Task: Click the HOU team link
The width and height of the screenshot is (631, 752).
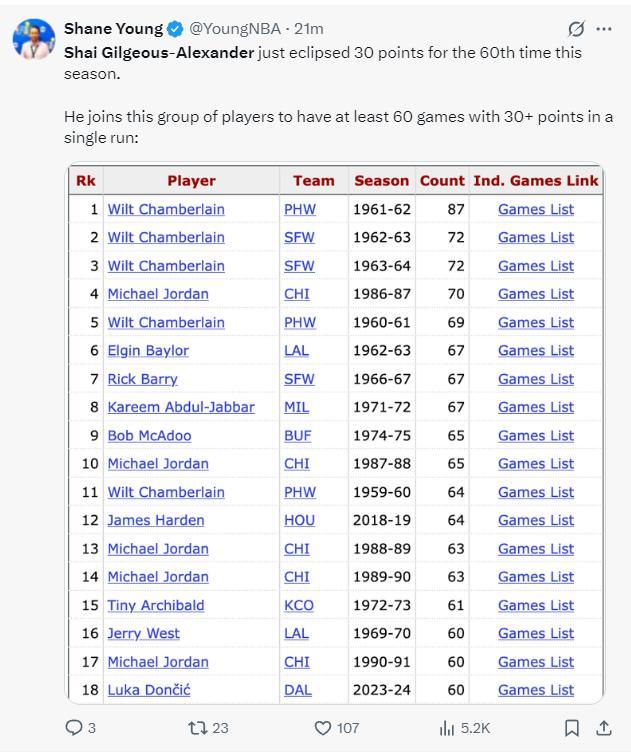Action: [x=299, y=520]
